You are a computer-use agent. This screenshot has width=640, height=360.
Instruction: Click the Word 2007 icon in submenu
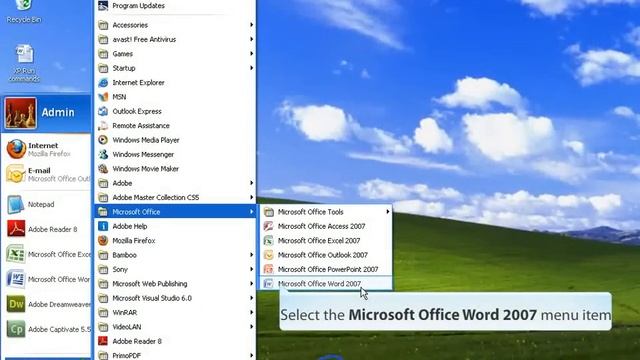[269, 284]
